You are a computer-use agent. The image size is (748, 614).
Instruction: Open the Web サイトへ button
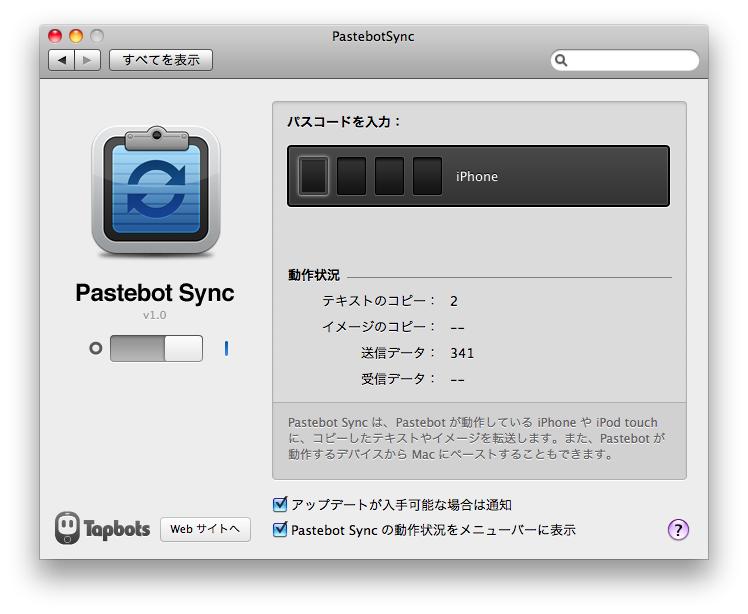(205, 529)
